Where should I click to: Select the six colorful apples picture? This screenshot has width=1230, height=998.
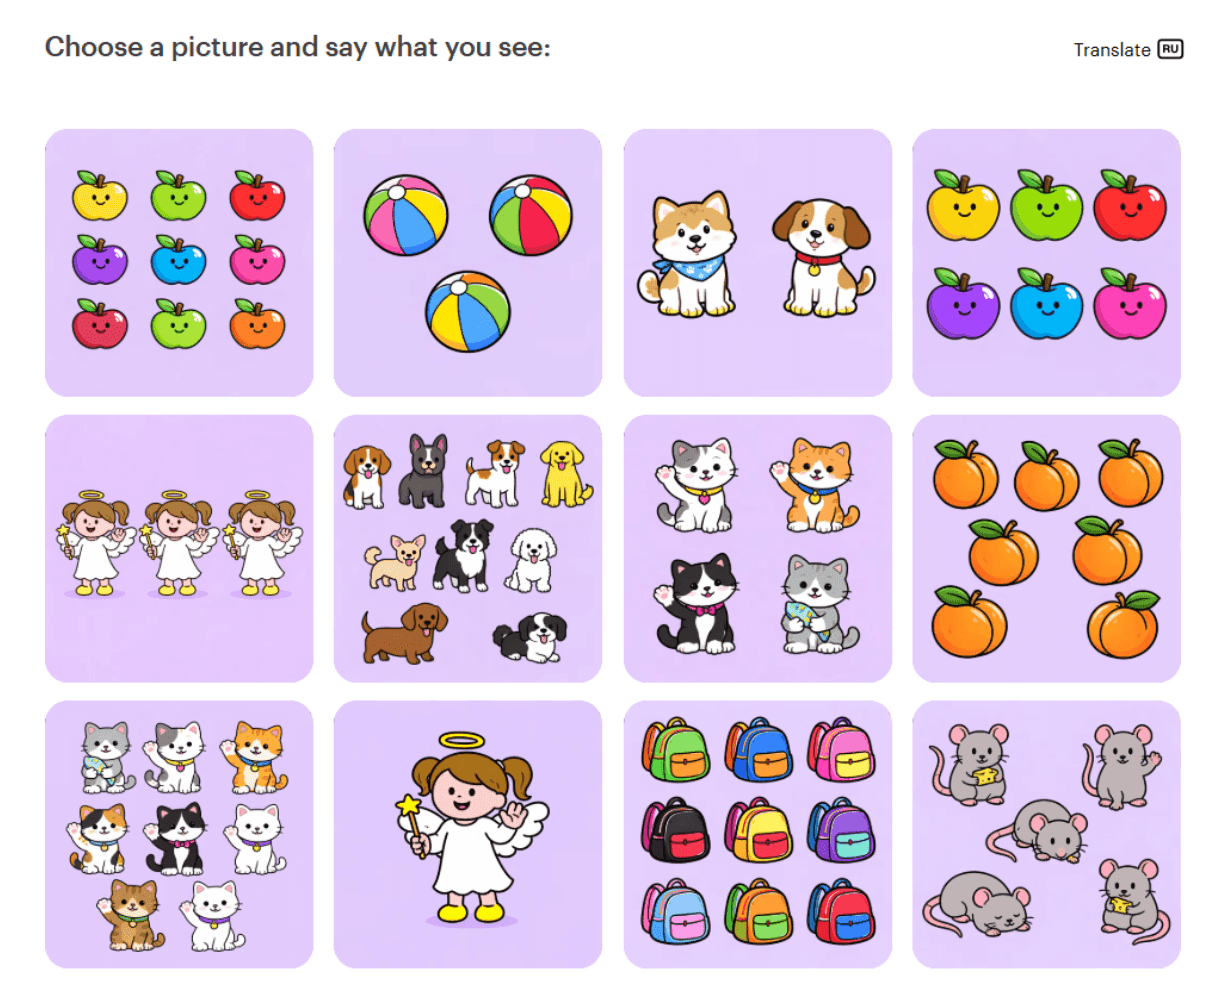pyautogui.click(x=1047, y=263)
